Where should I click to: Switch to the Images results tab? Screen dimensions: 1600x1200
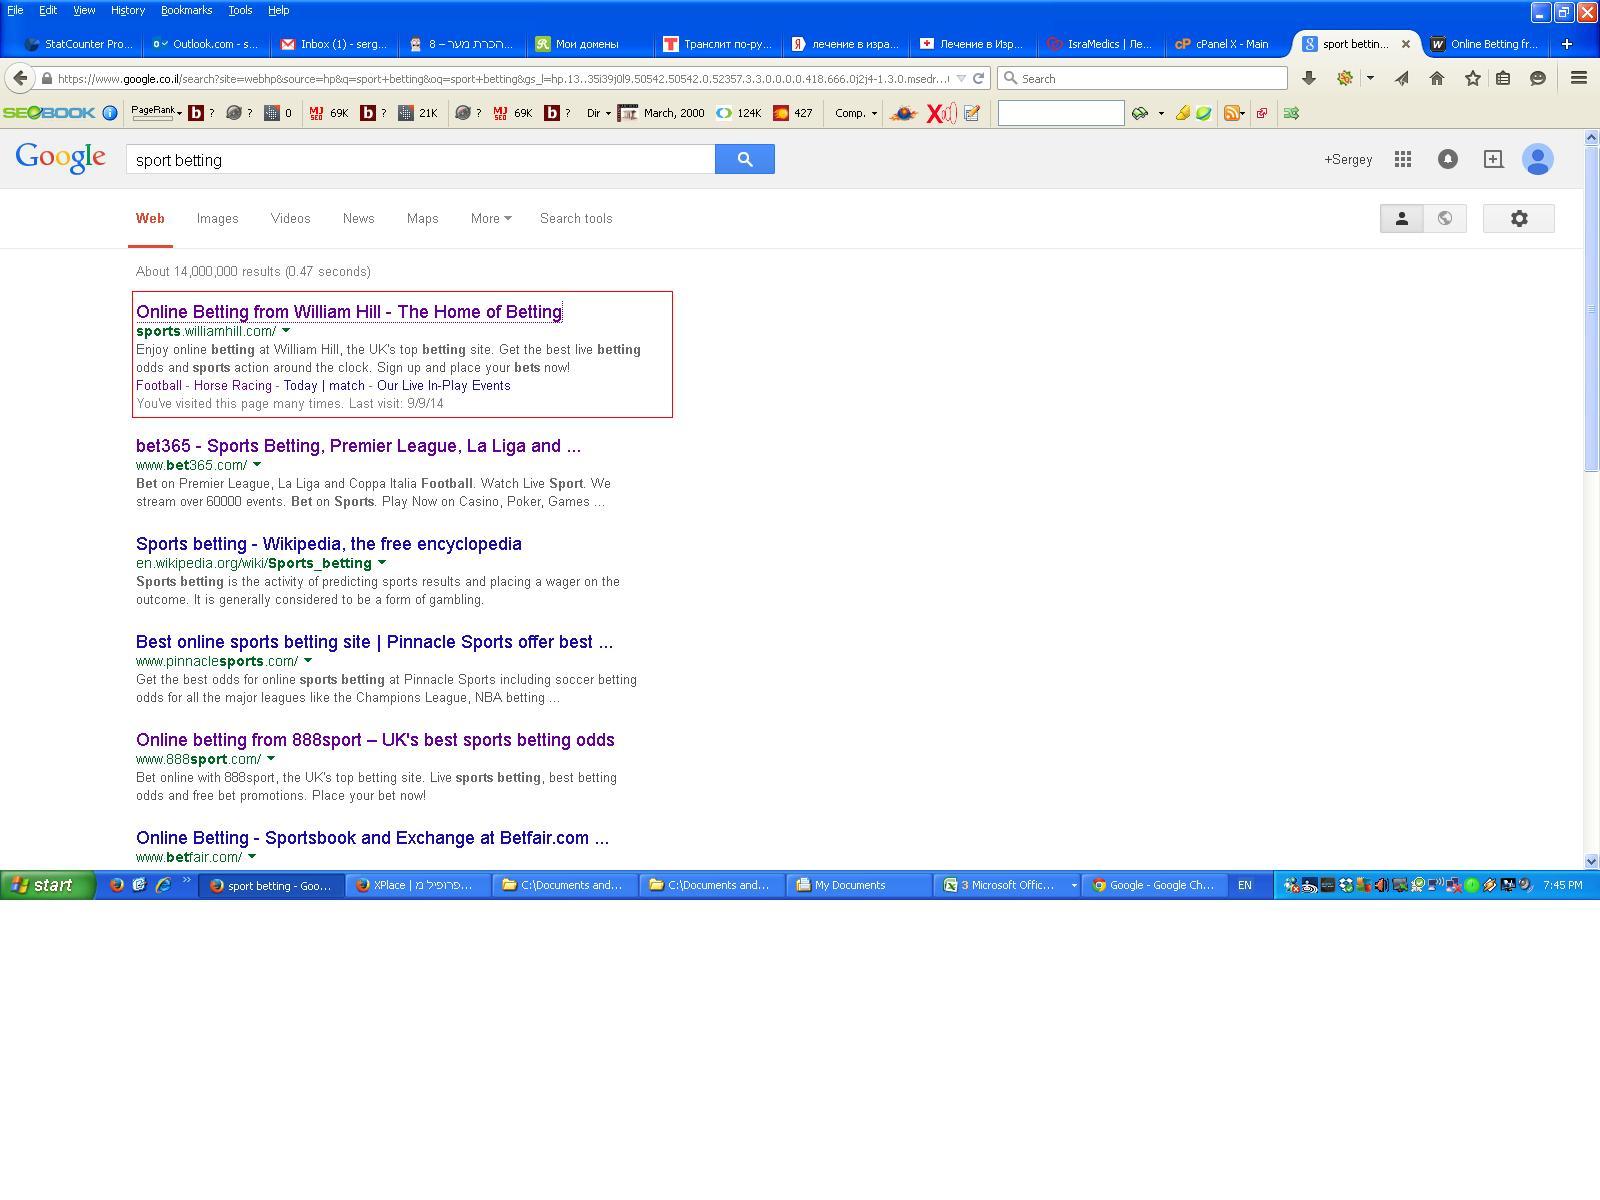coord(217,218)
